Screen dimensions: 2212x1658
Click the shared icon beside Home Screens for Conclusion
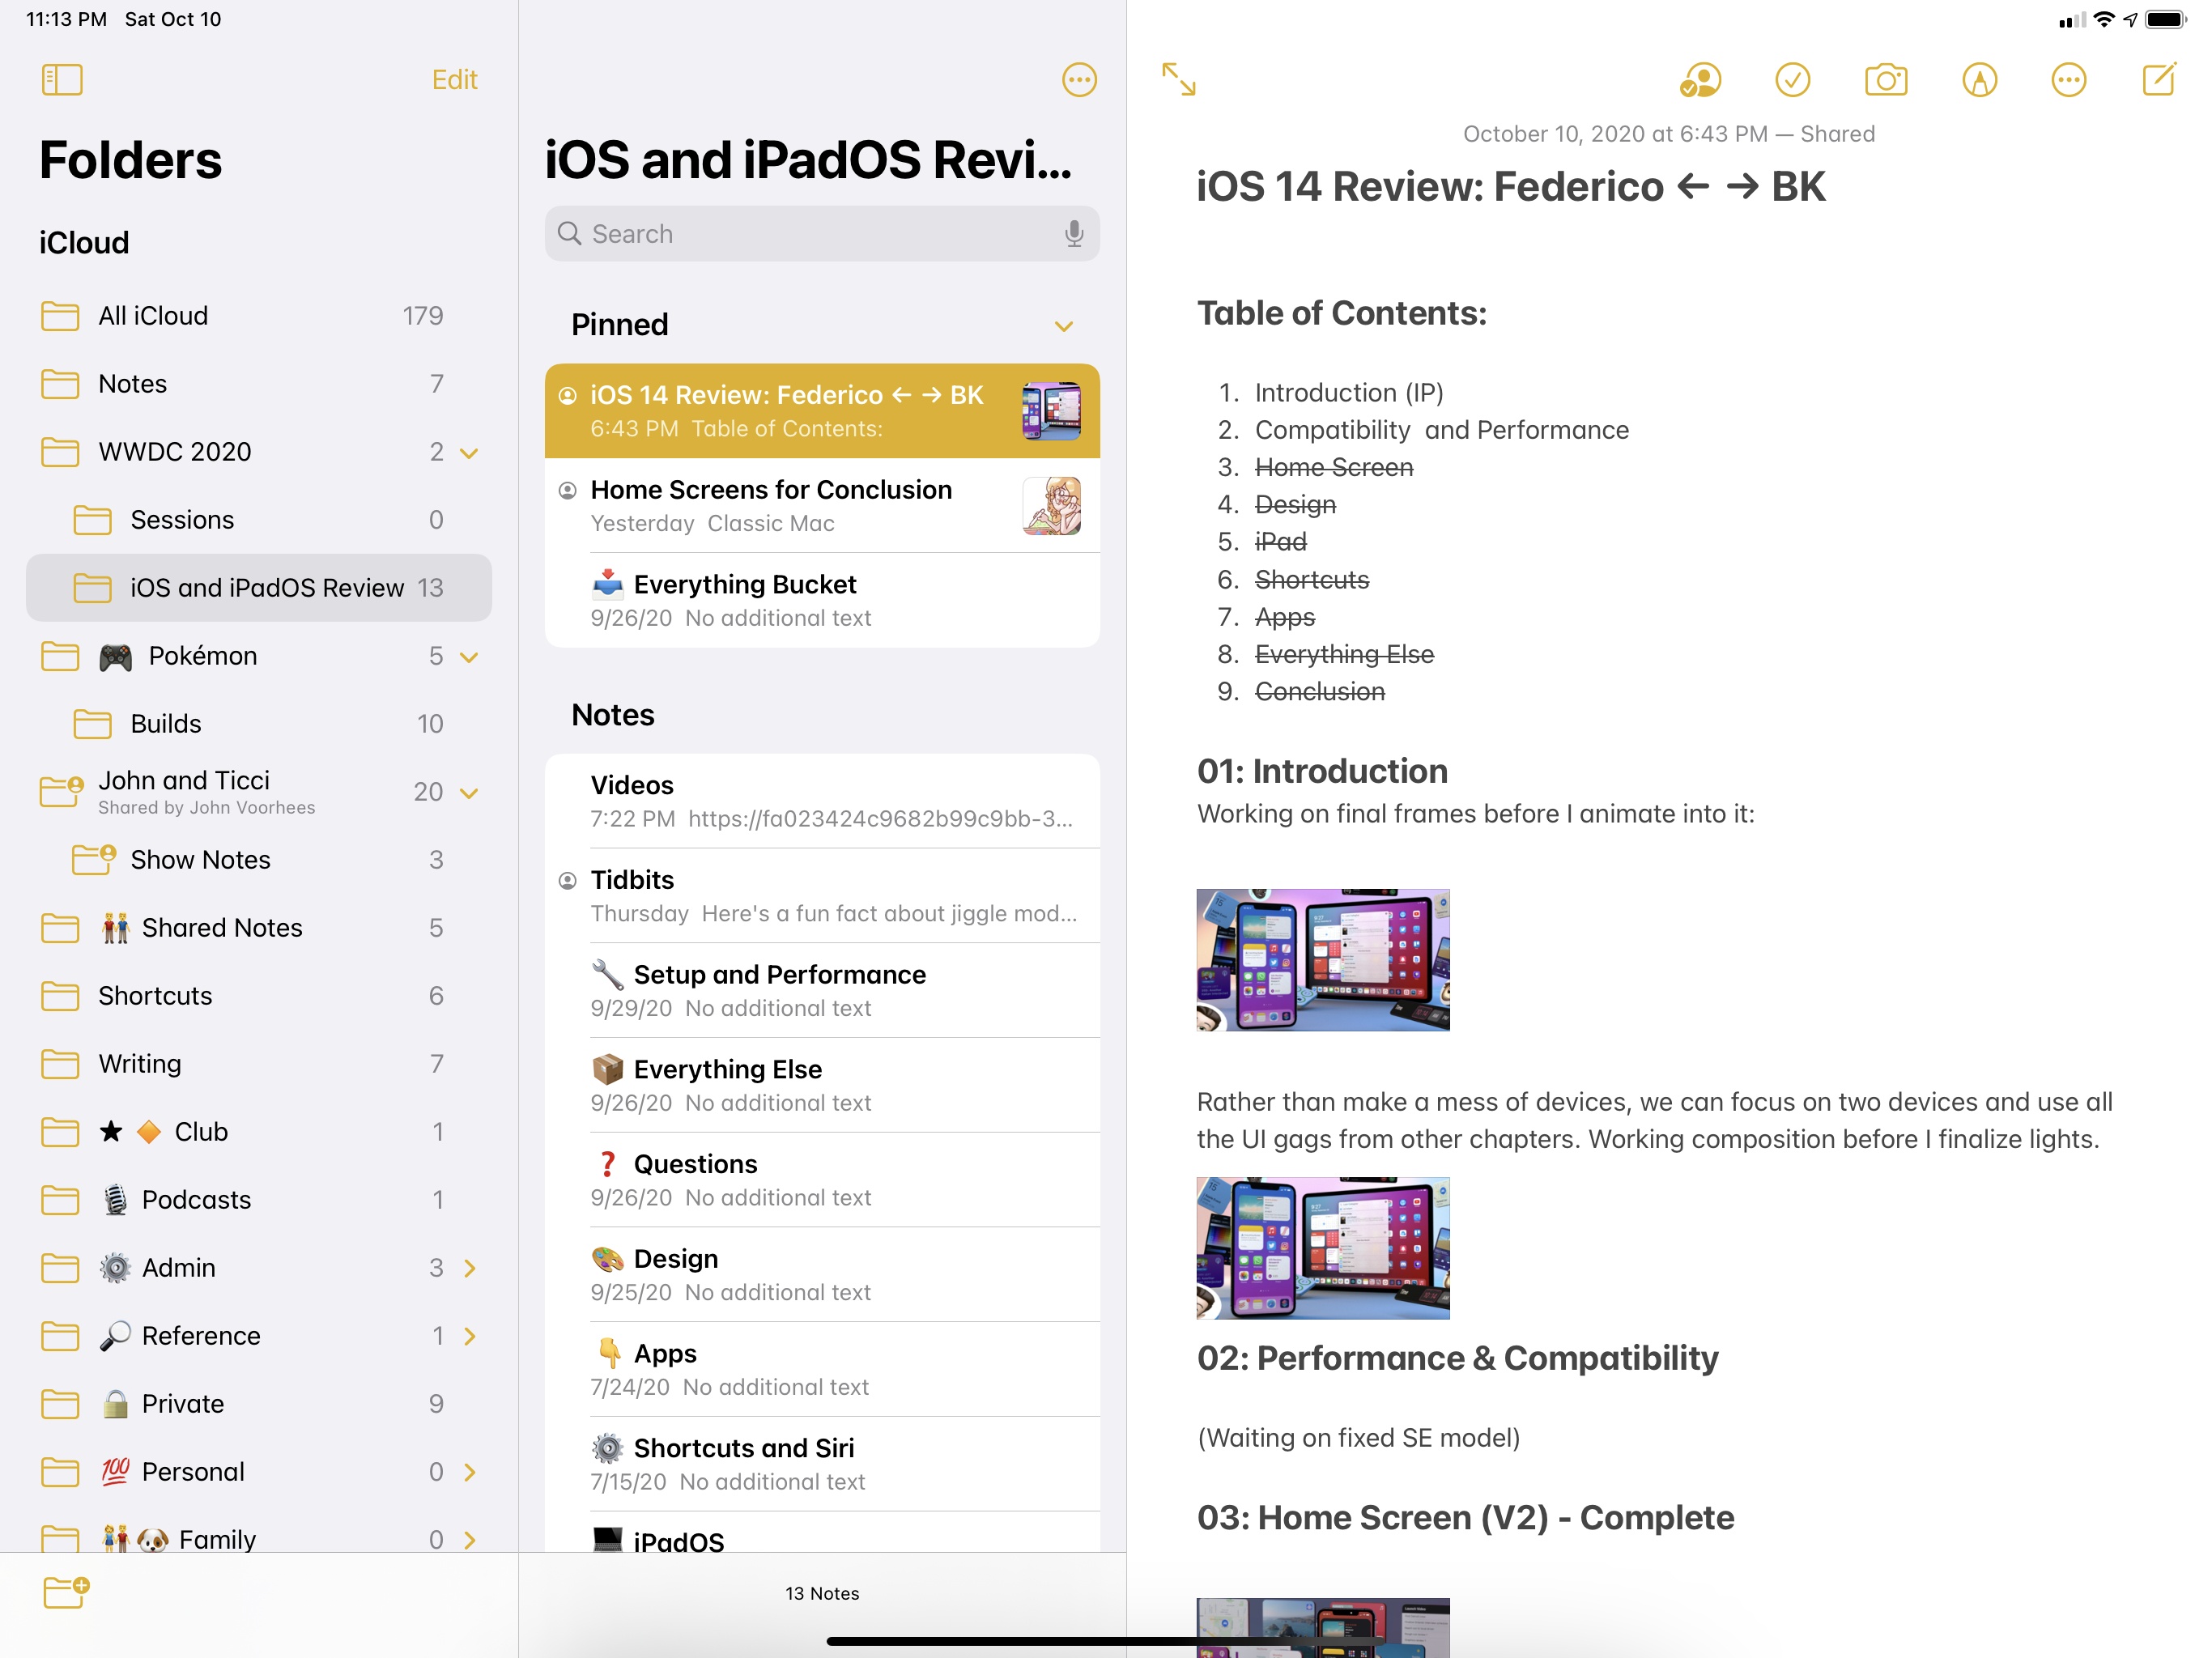pos(567,491)
